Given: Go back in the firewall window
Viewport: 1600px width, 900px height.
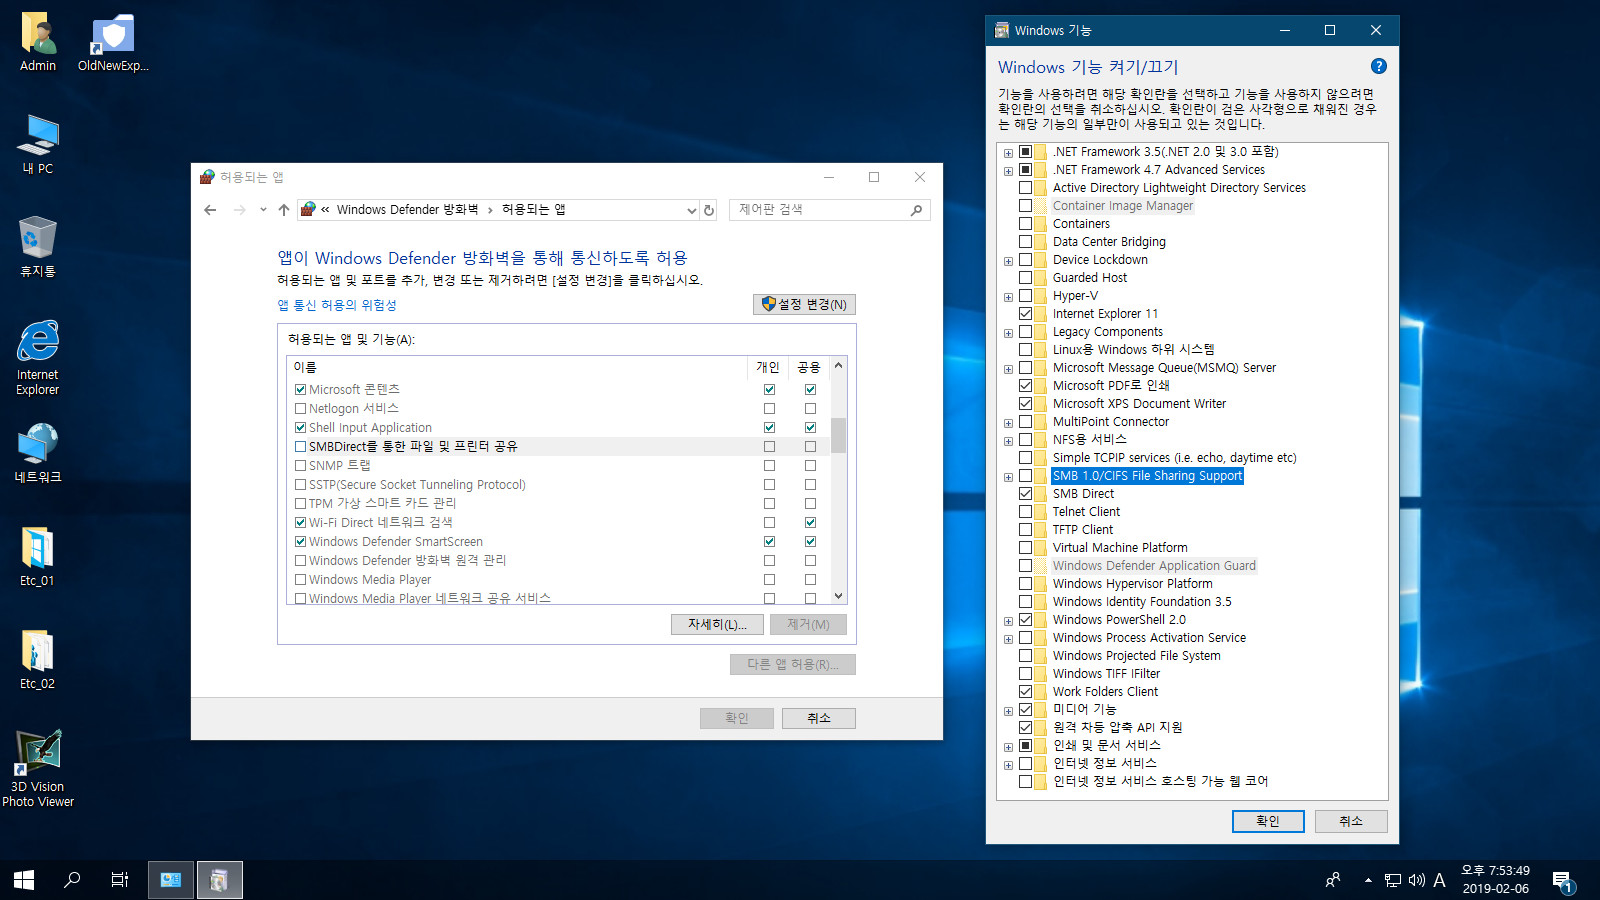Looking at the screenshot, I should pyautogui.click(x=210, y=210).
